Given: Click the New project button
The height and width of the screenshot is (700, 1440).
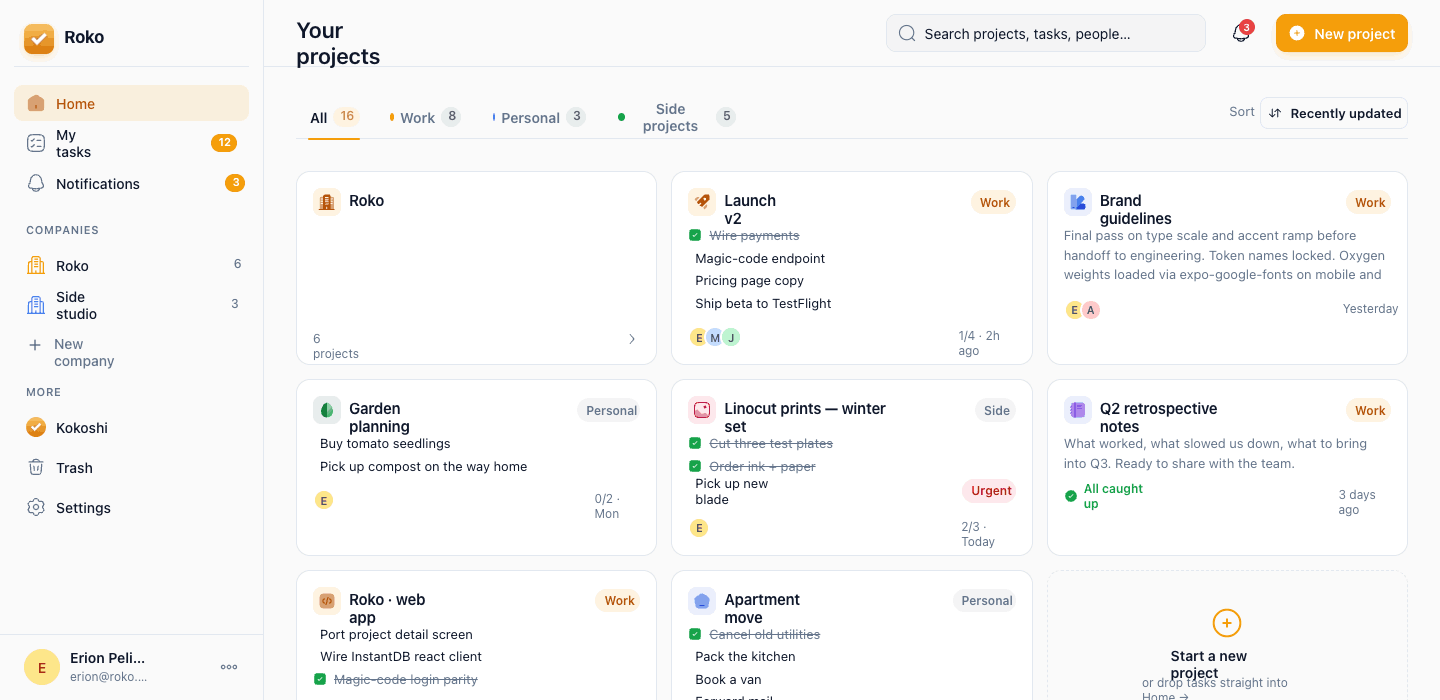Looking at the screenshot, I should coord(1342,33).
